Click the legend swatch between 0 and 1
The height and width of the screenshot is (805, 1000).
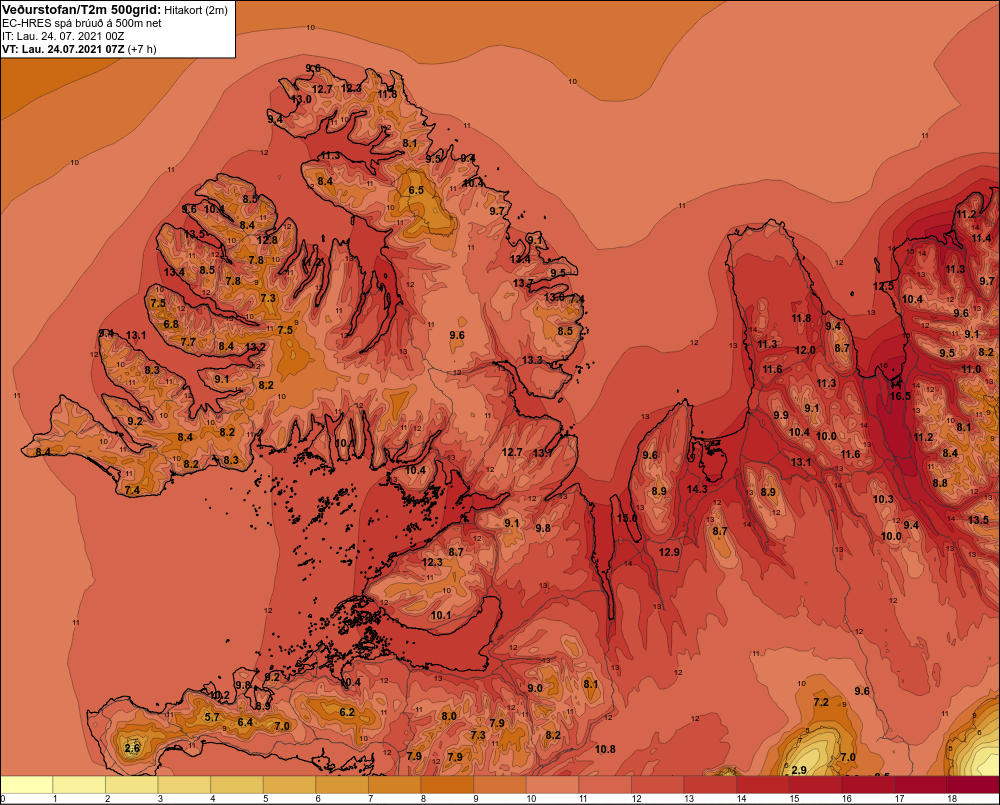coord(27,784)
